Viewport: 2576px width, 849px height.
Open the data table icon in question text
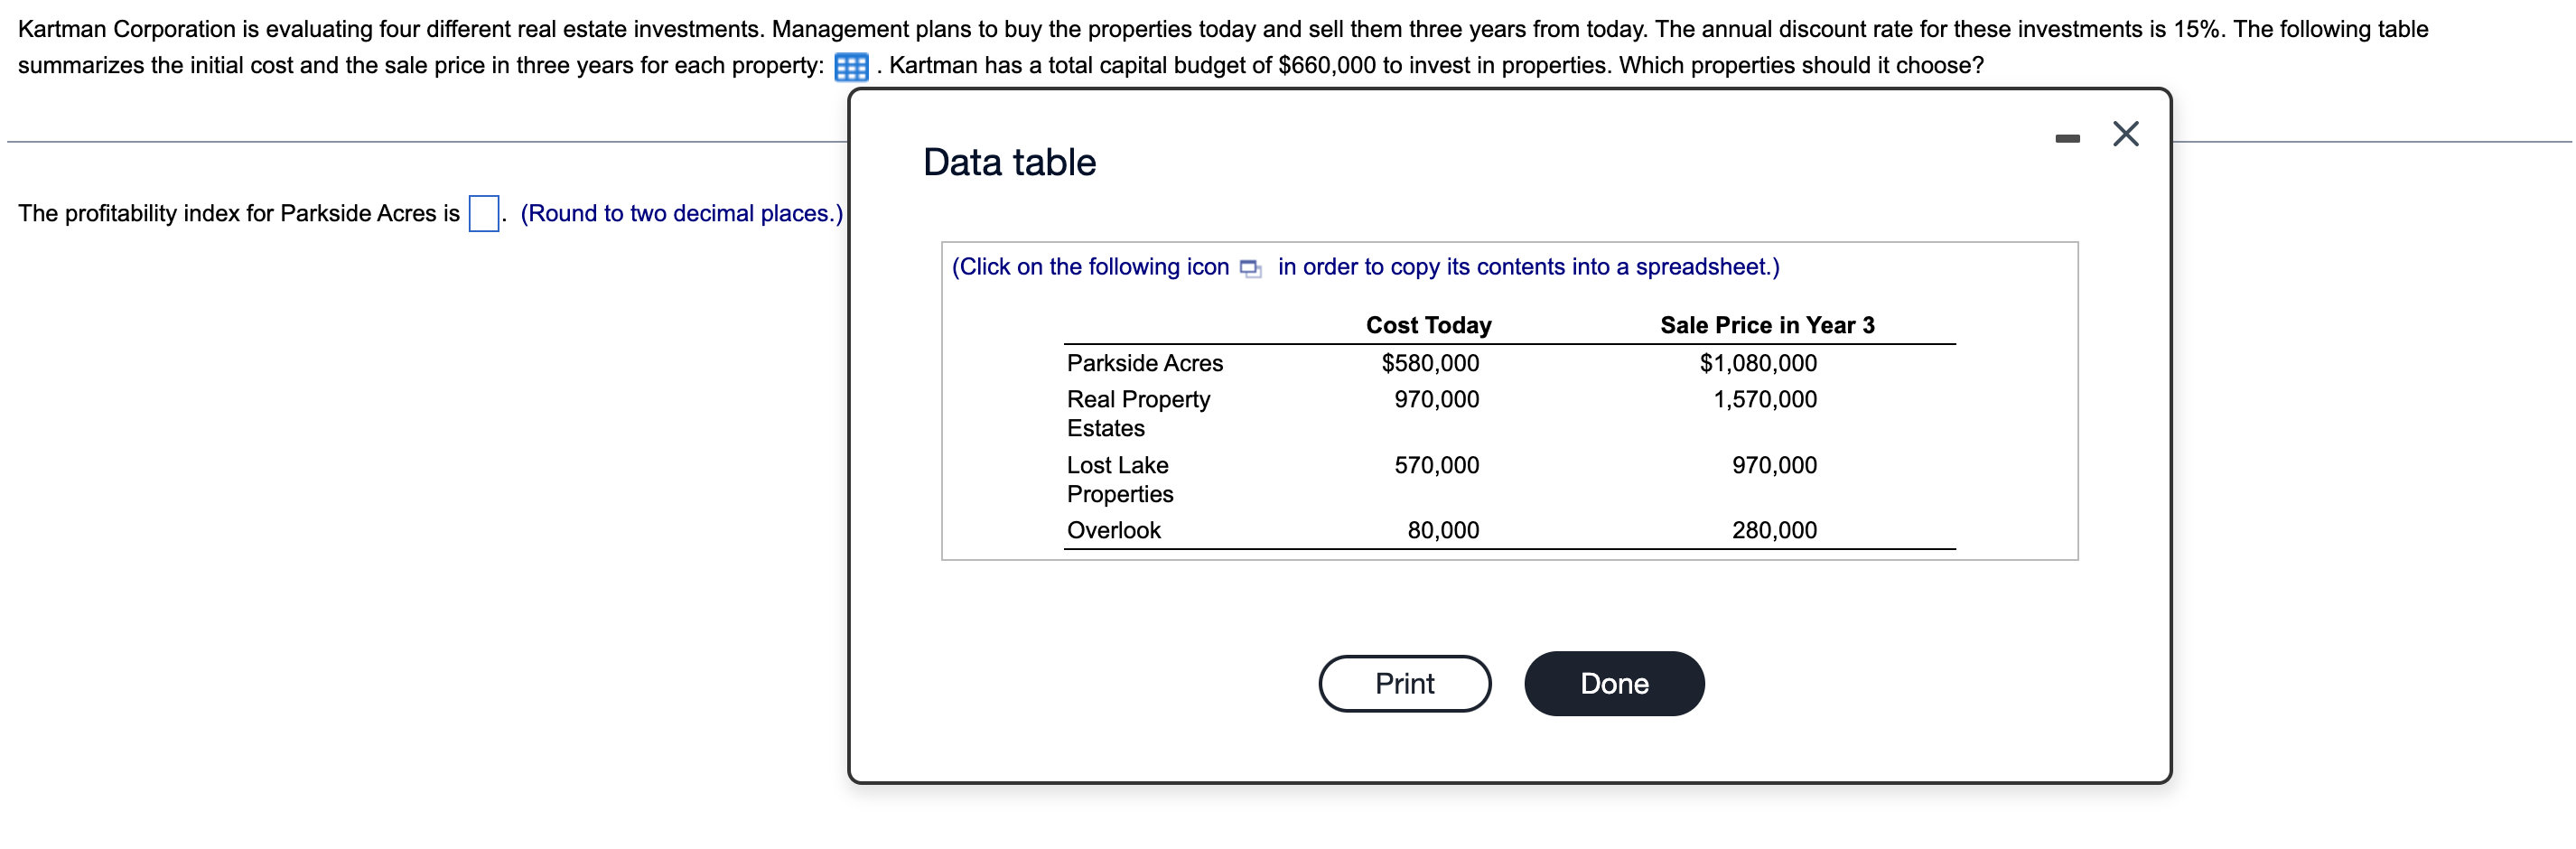tap(850, 67)
